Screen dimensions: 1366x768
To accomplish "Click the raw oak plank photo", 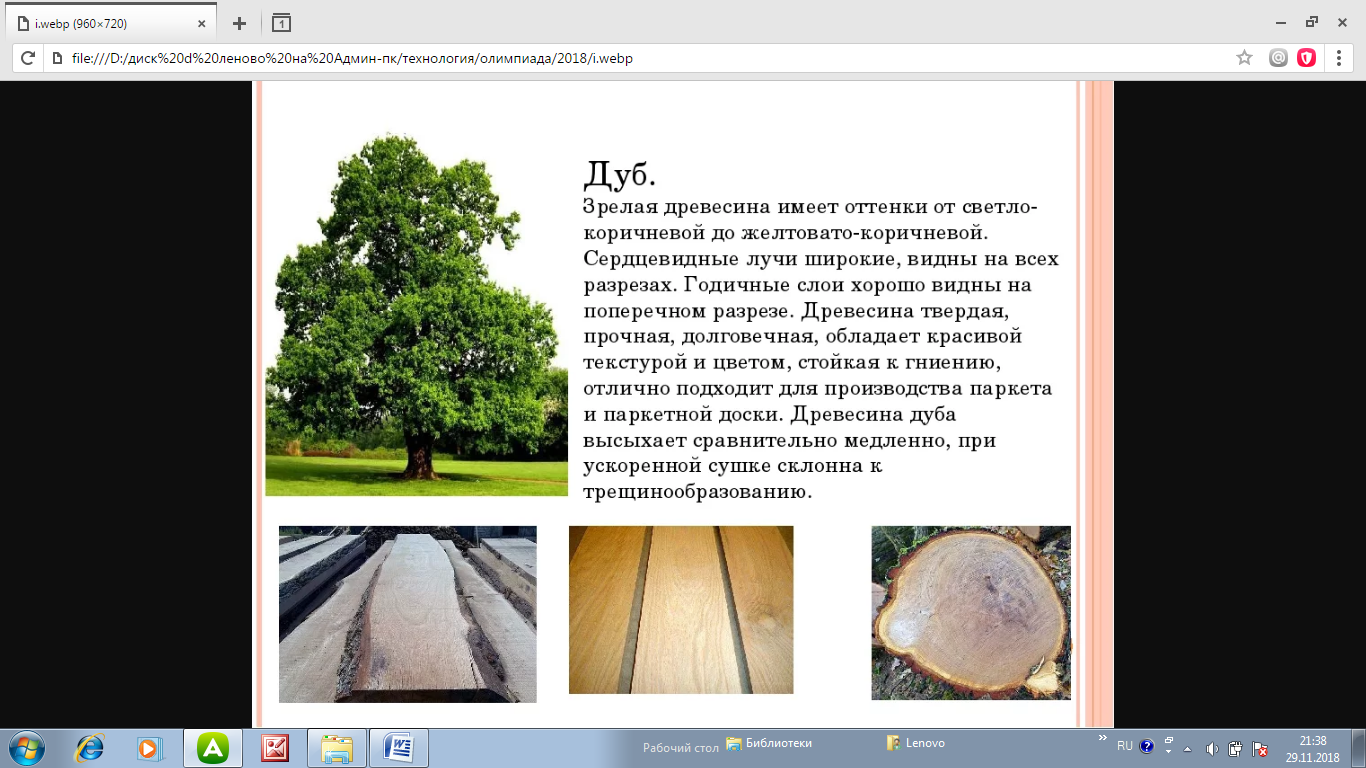I will click(408, 614).
